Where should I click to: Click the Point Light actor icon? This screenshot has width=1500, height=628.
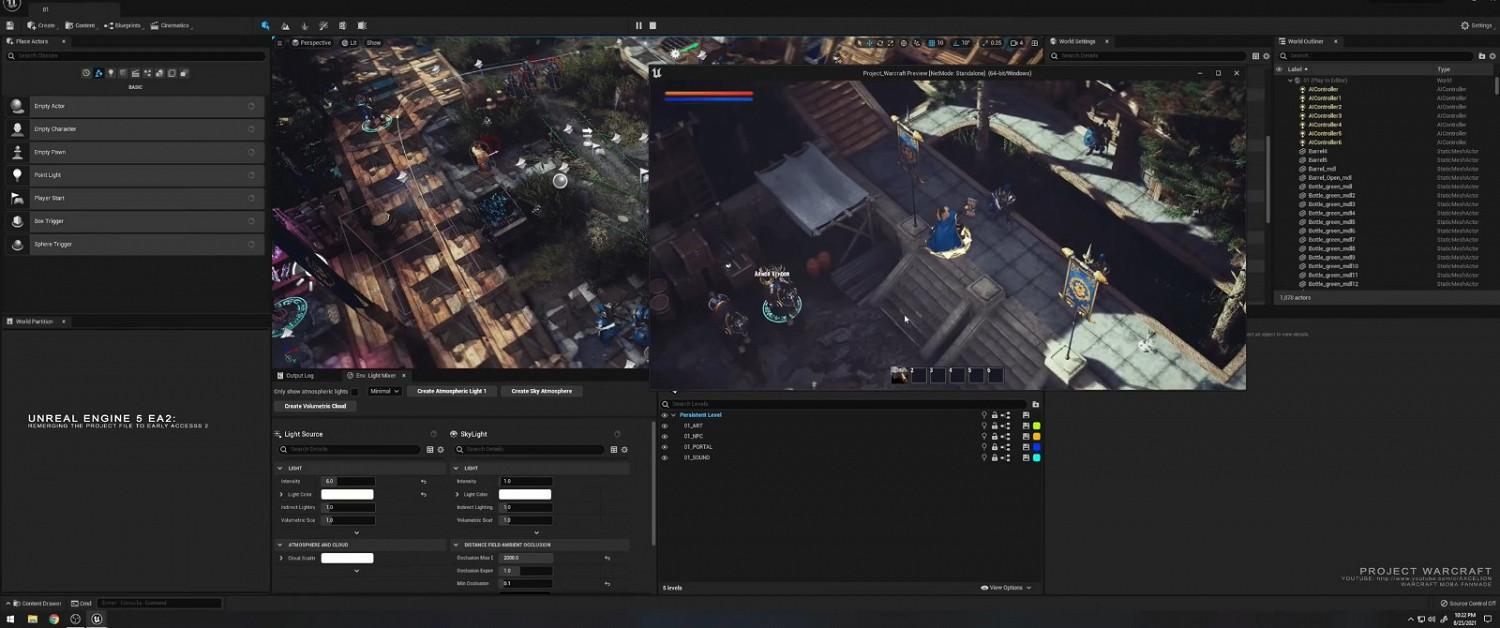click(x=17, y=175)
